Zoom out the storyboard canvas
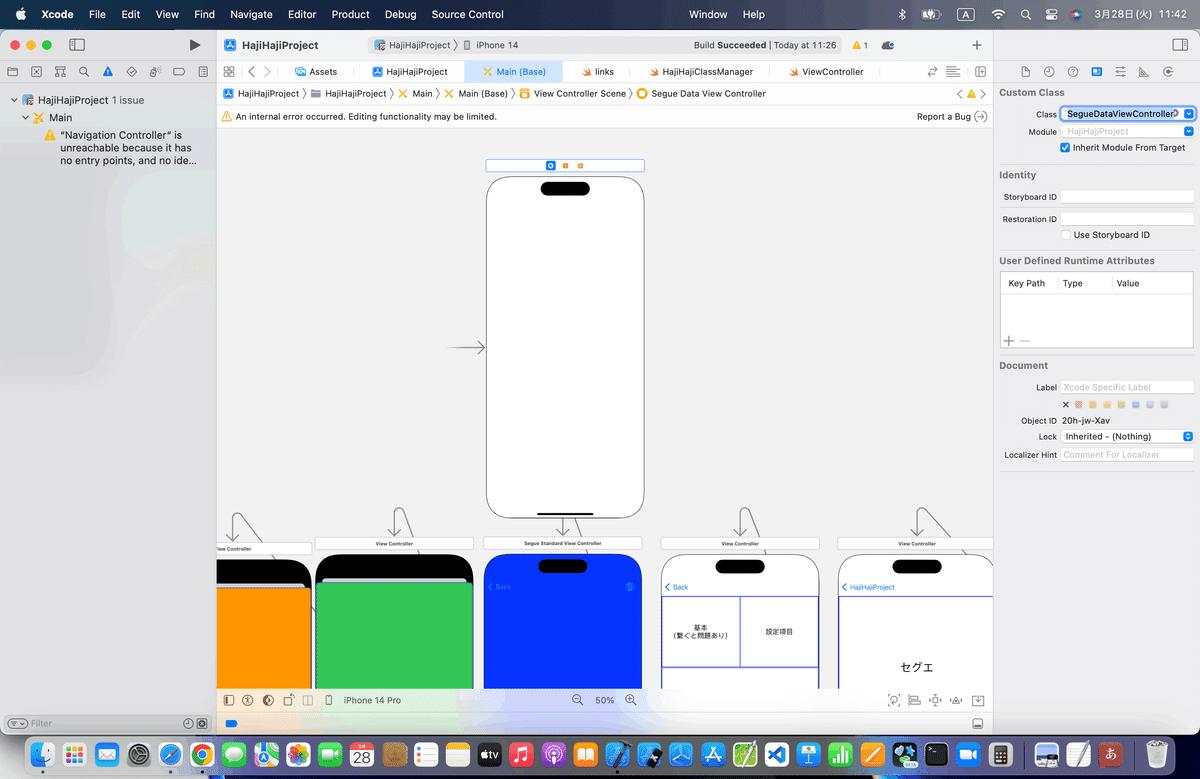The width and height of the screenshot is (1200, 779). [x=577, y=700]
